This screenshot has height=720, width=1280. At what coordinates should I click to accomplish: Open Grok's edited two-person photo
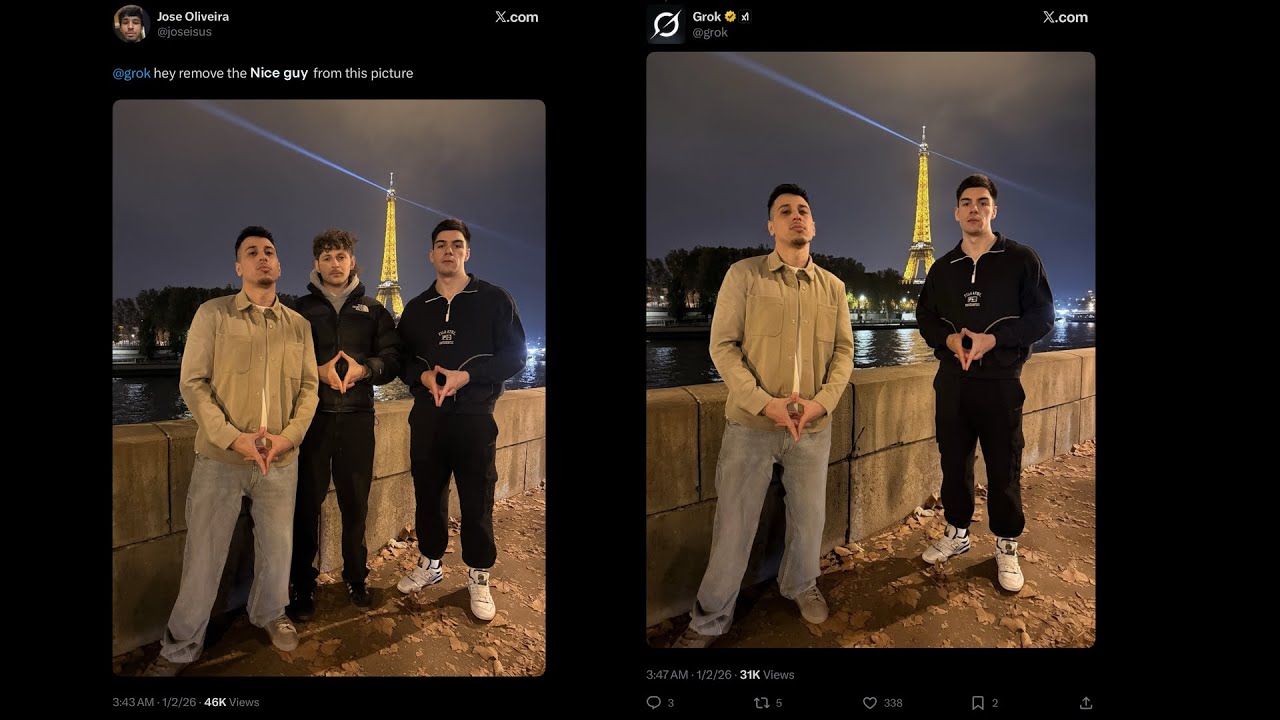[870, 350]
